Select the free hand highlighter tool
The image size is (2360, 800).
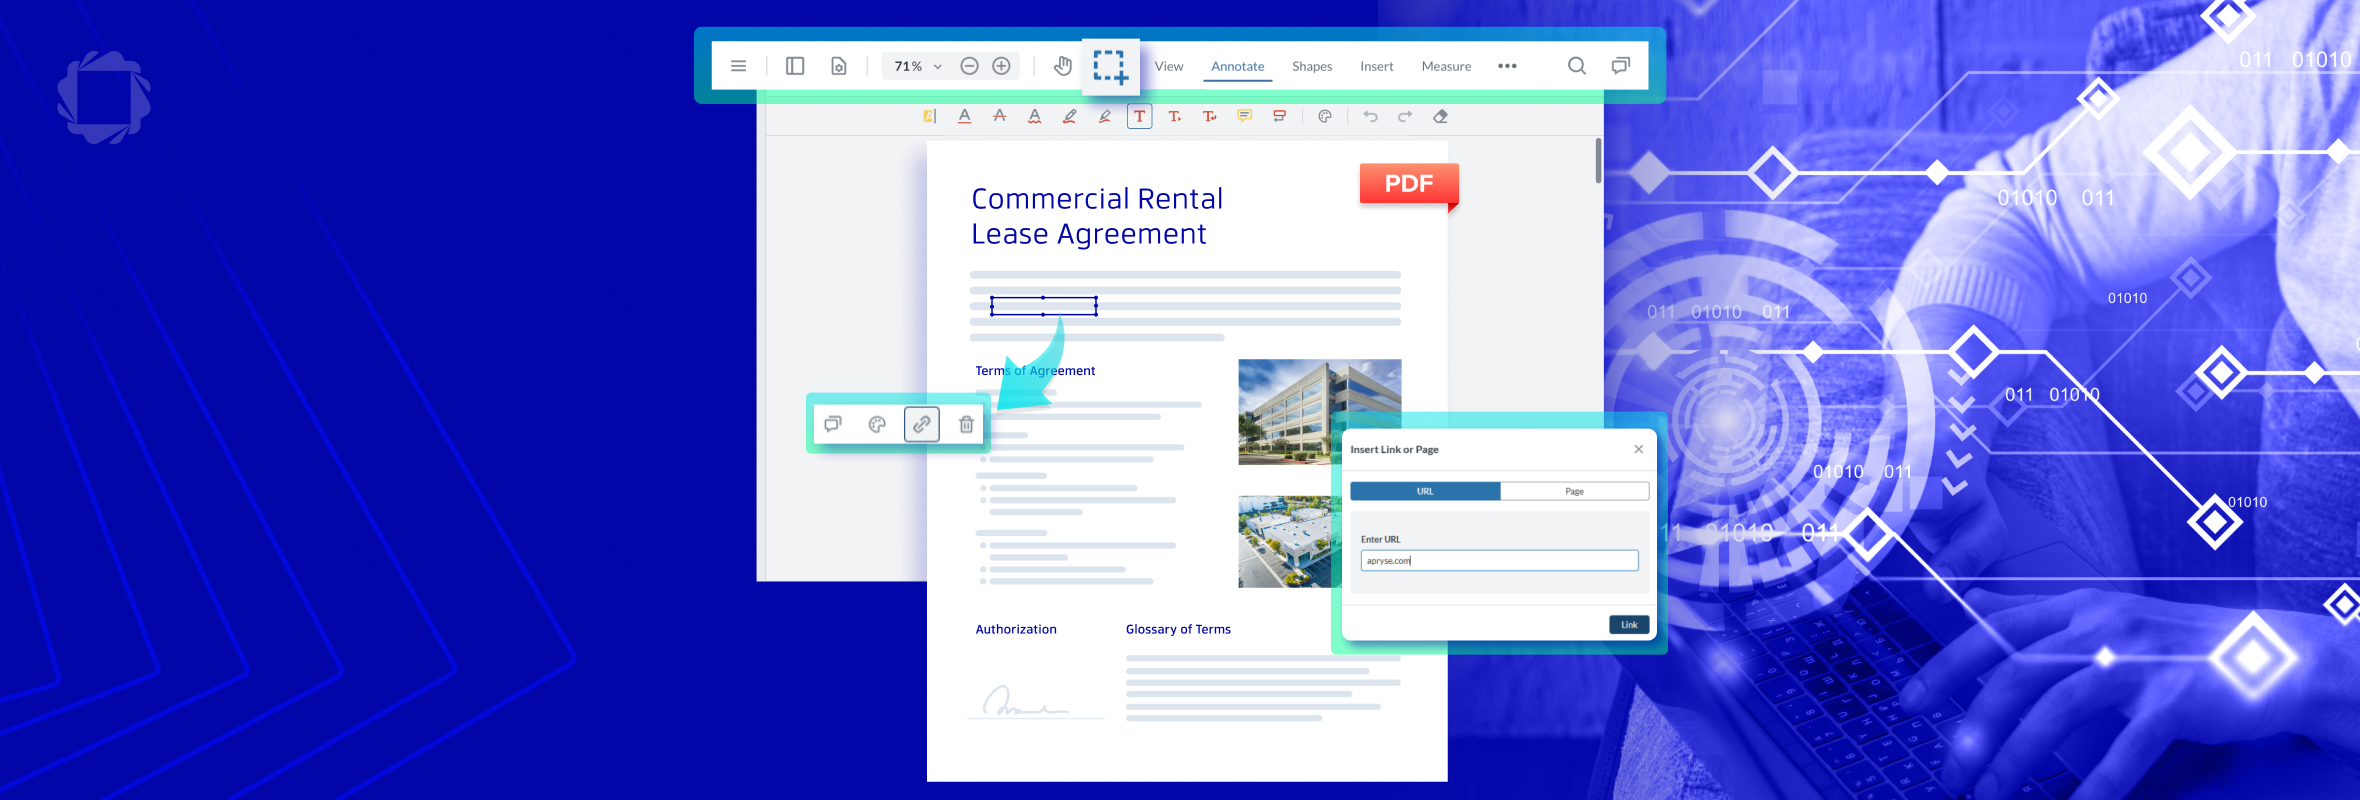pyautogui.click(x=1104, y=116)
